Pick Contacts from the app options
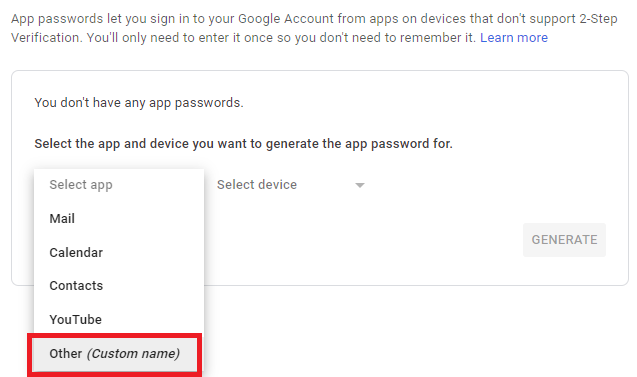 tap(119, 286)
